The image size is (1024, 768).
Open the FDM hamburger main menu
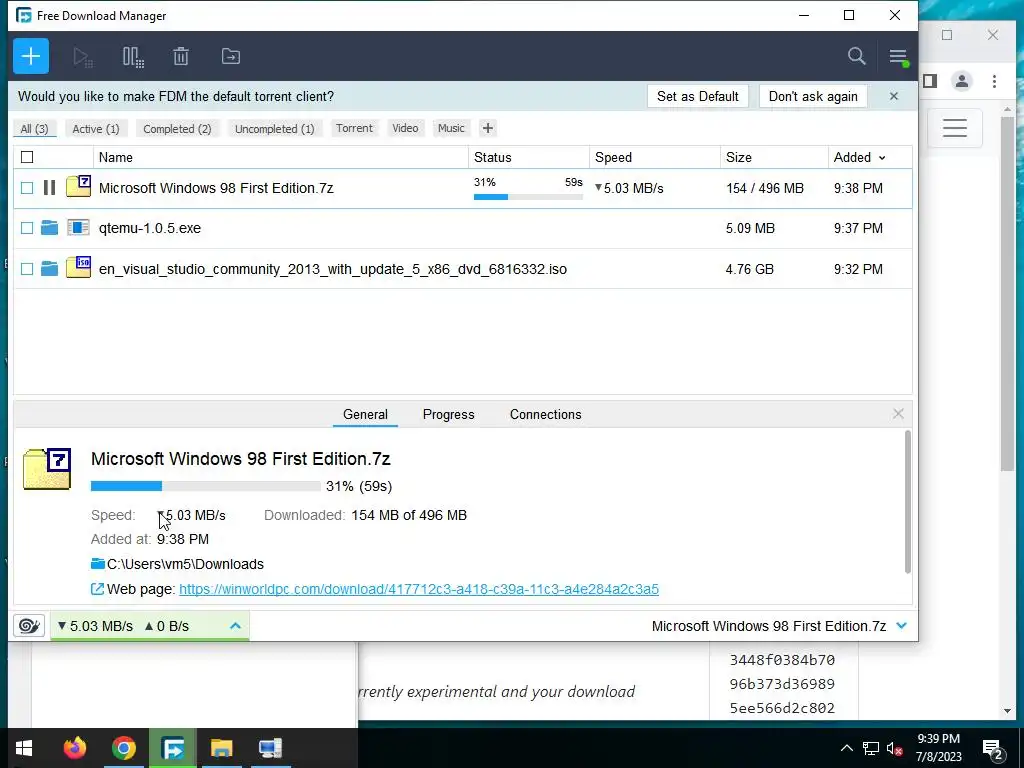point(898,57)
